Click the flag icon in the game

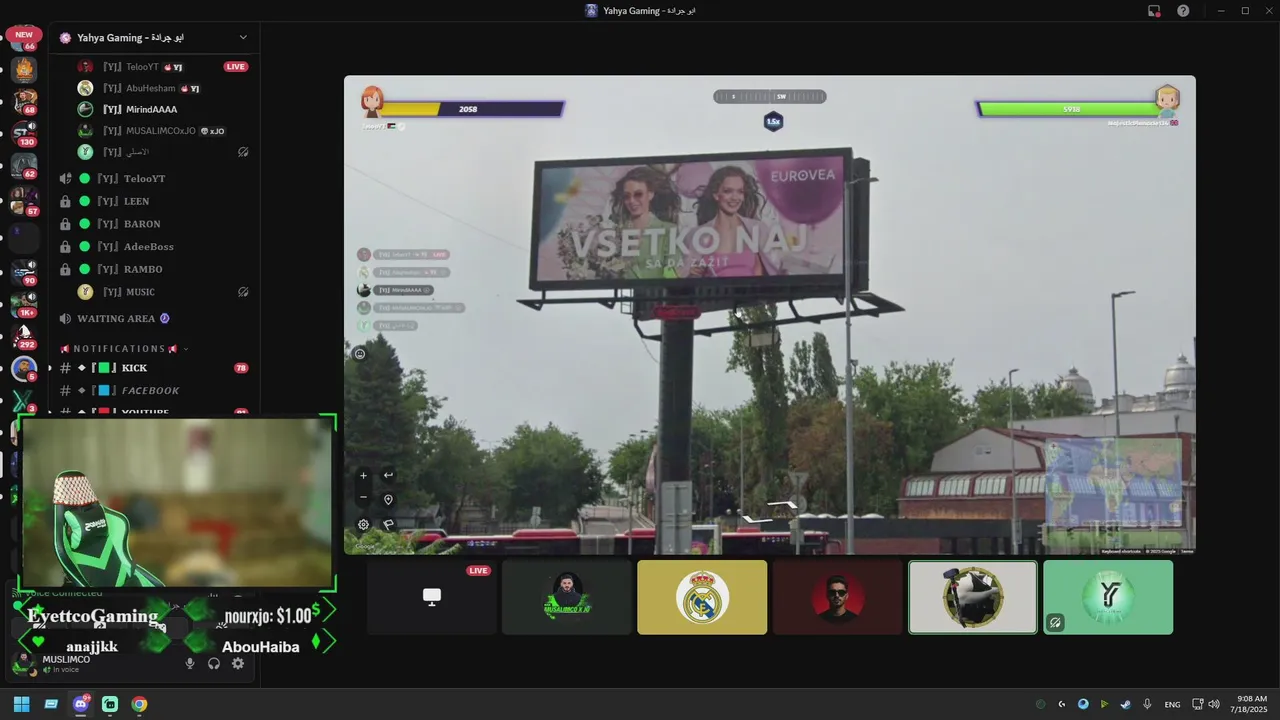[388, 524]
